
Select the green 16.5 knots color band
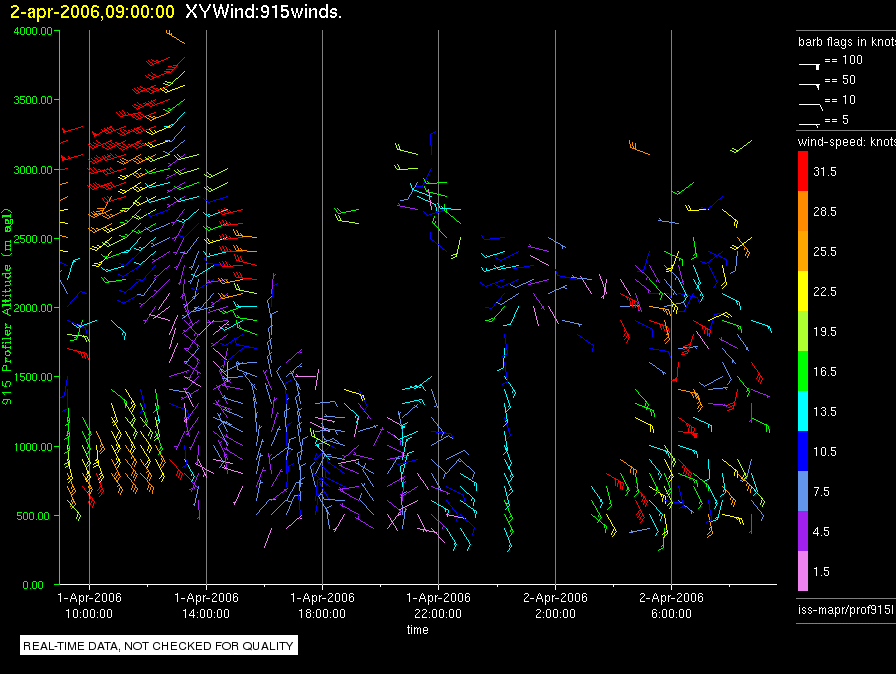803,371
